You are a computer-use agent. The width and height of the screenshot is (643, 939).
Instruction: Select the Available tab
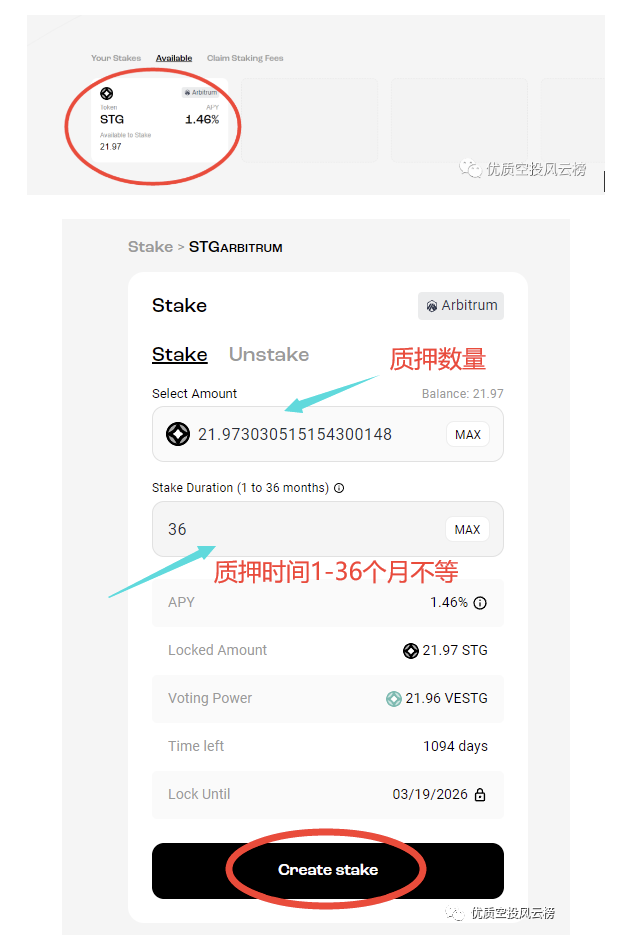[174, 58]
